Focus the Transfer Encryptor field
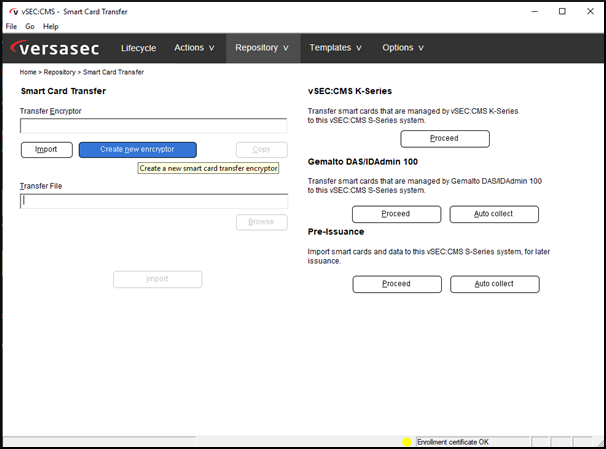Viewport: 606px width, 449px height. tap(153, 126)
